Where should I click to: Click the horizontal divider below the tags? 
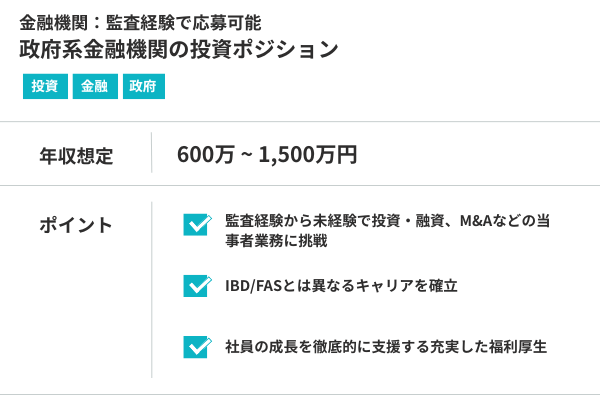(x=300, y=122)
